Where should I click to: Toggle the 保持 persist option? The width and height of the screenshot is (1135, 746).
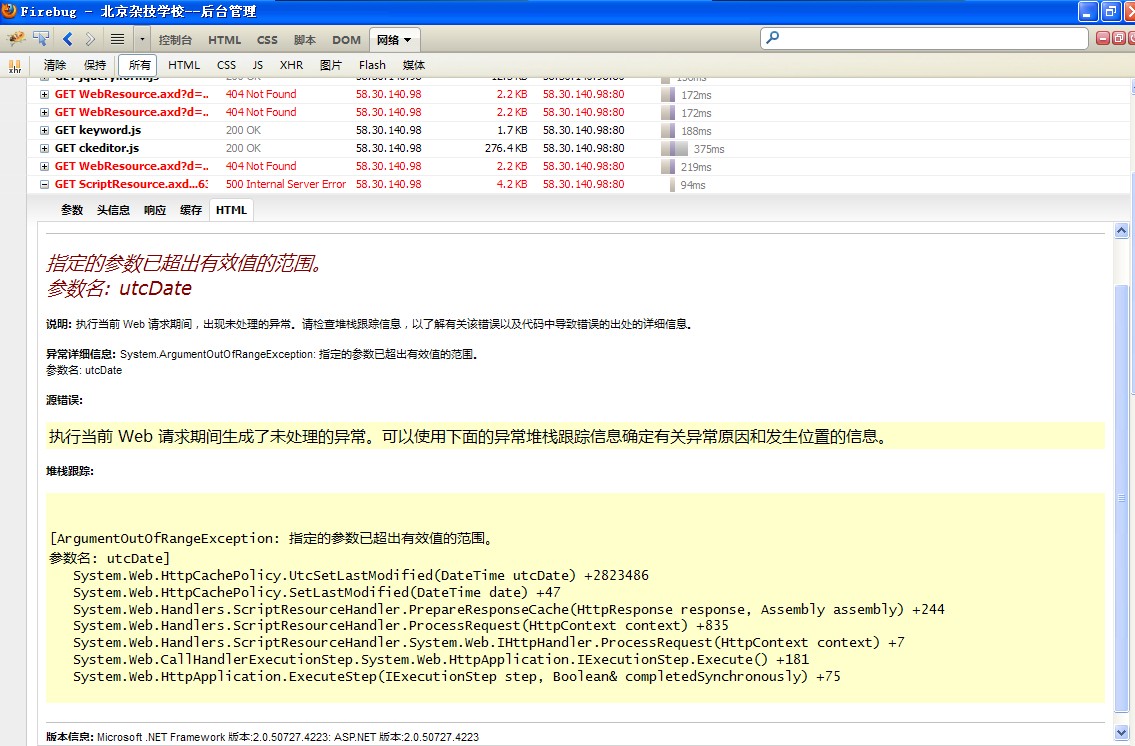(x=95, y=65)
